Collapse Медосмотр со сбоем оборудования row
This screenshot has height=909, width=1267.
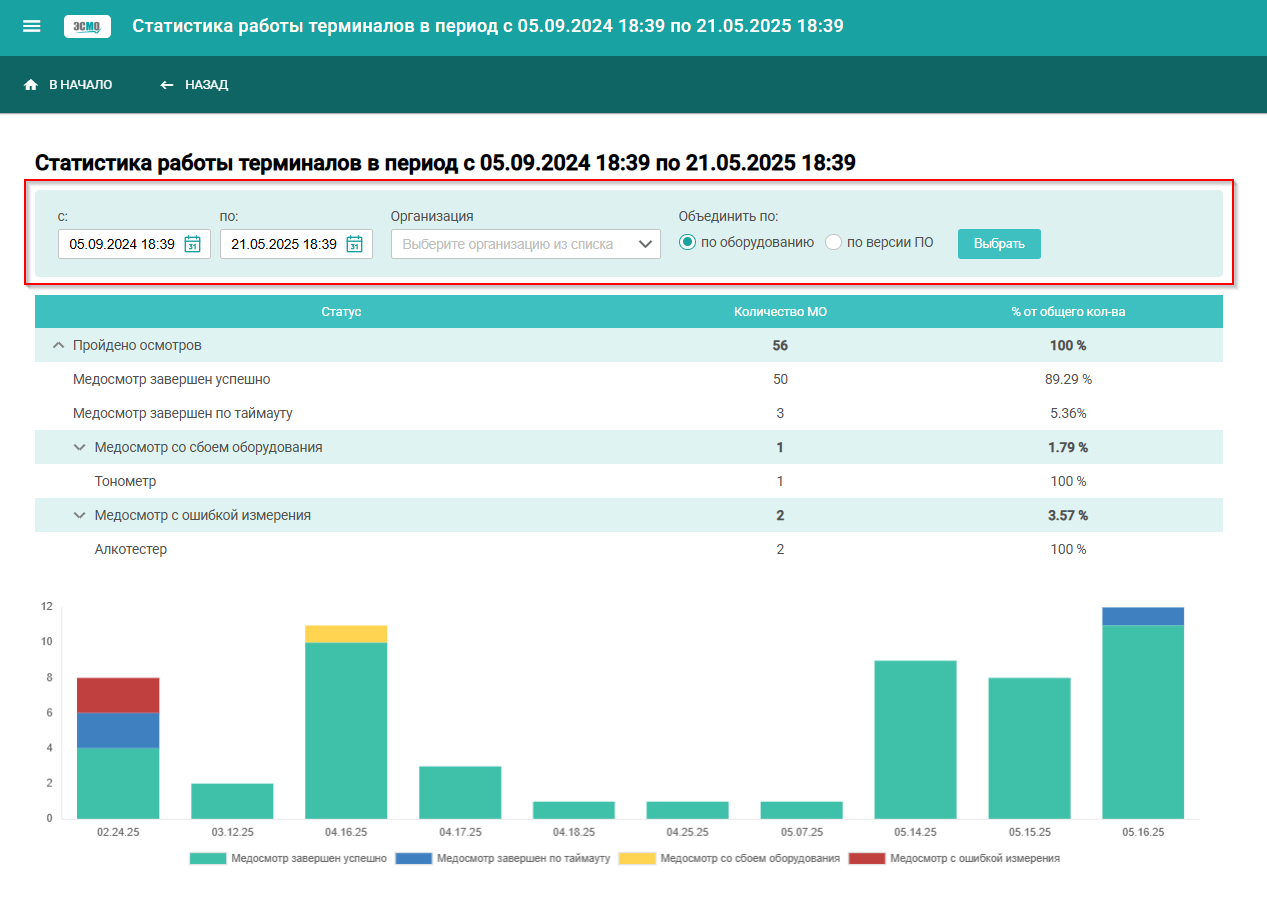[80, 447]
